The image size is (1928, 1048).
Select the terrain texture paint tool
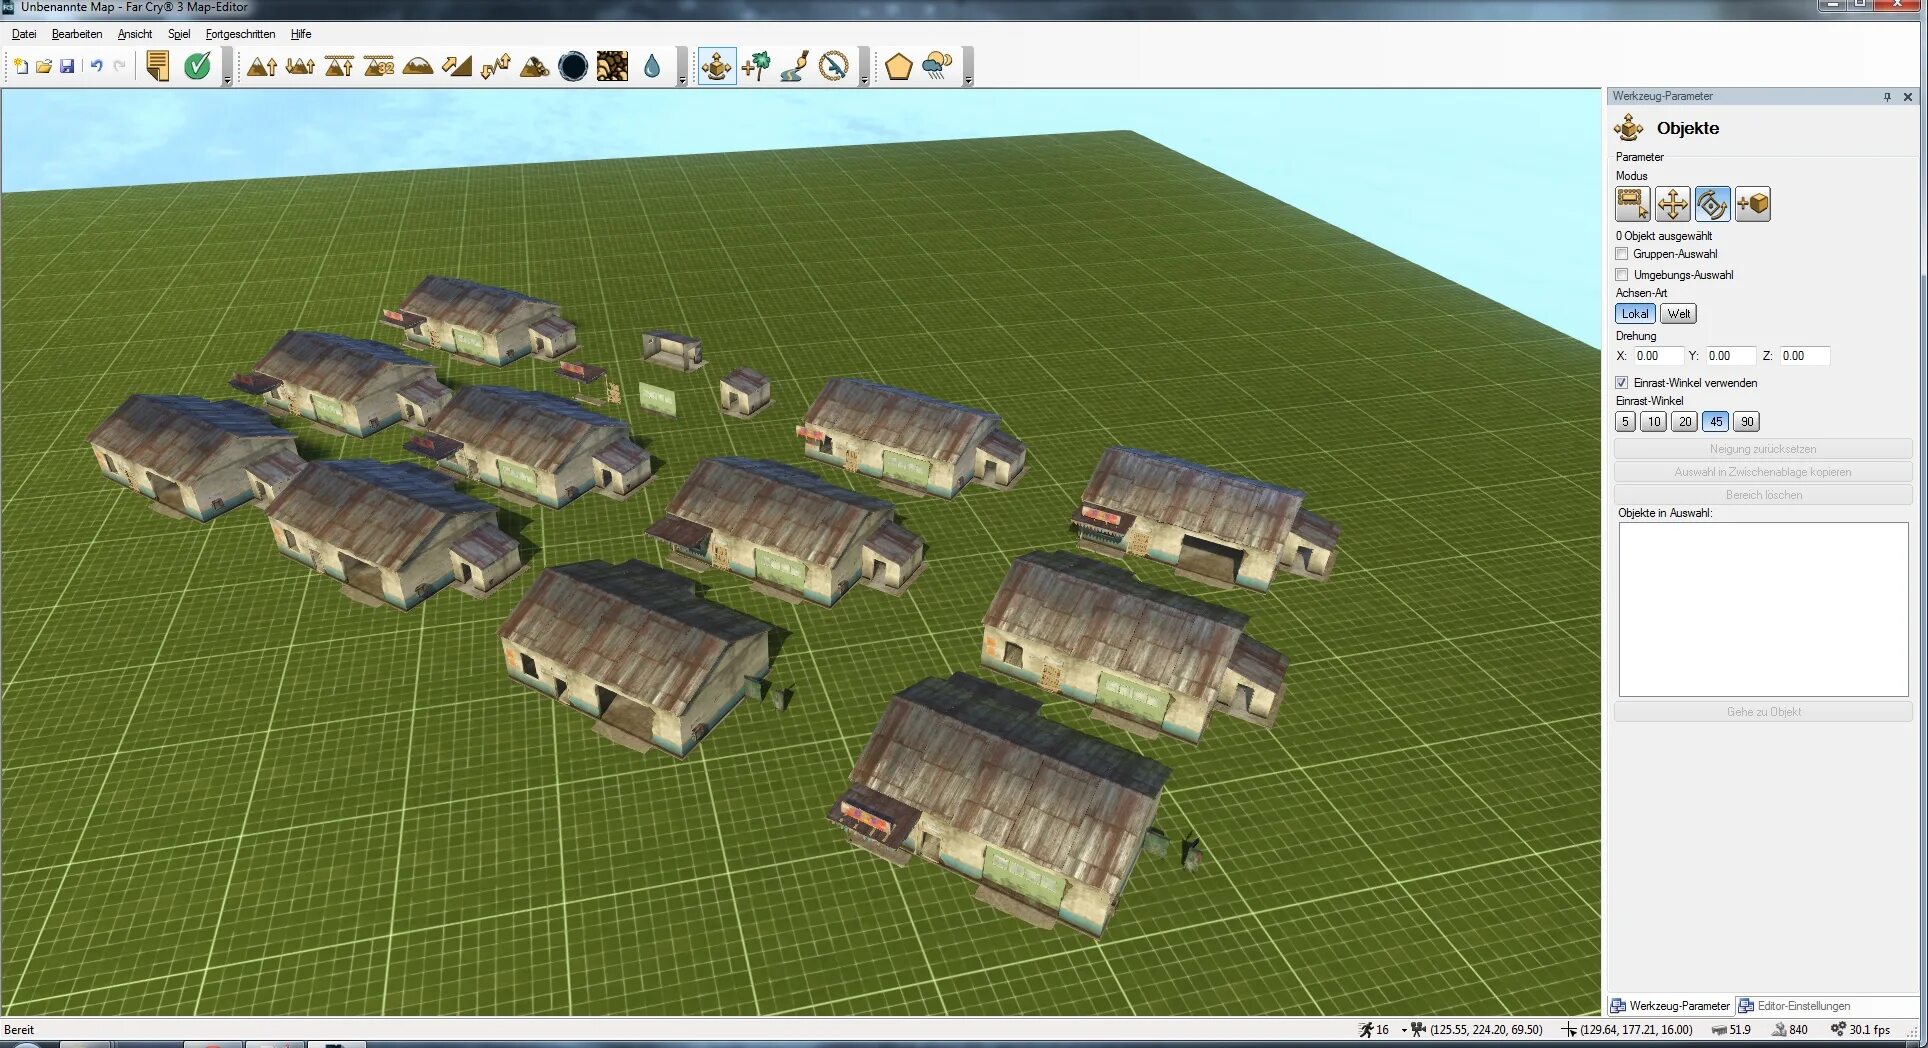[x=612, y=66]
